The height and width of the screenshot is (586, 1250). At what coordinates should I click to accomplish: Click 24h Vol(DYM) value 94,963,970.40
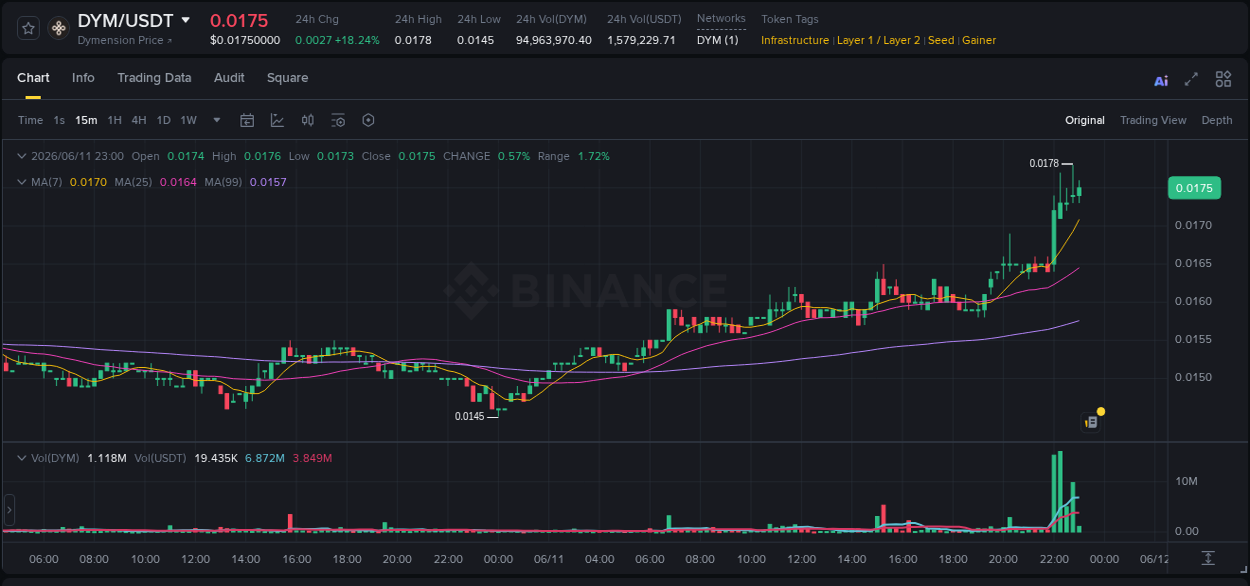pyautogui.click(x=554, y=40)
